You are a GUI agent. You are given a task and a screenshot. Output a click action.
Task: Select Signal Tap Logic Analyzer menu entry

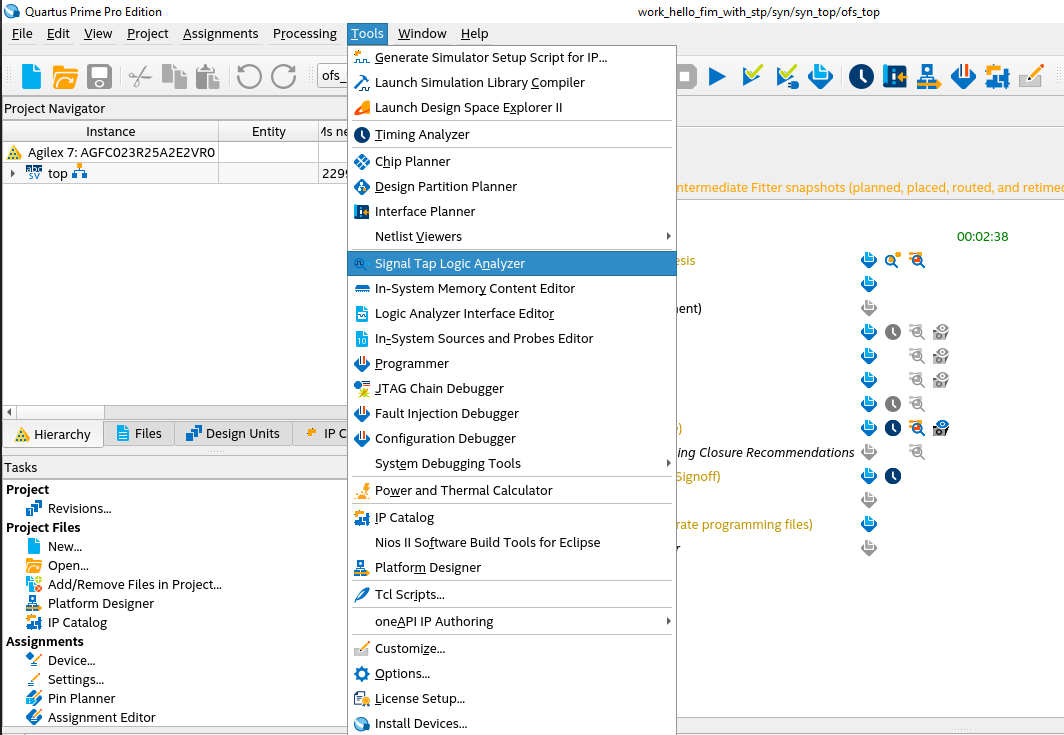[x=449, y=264]
